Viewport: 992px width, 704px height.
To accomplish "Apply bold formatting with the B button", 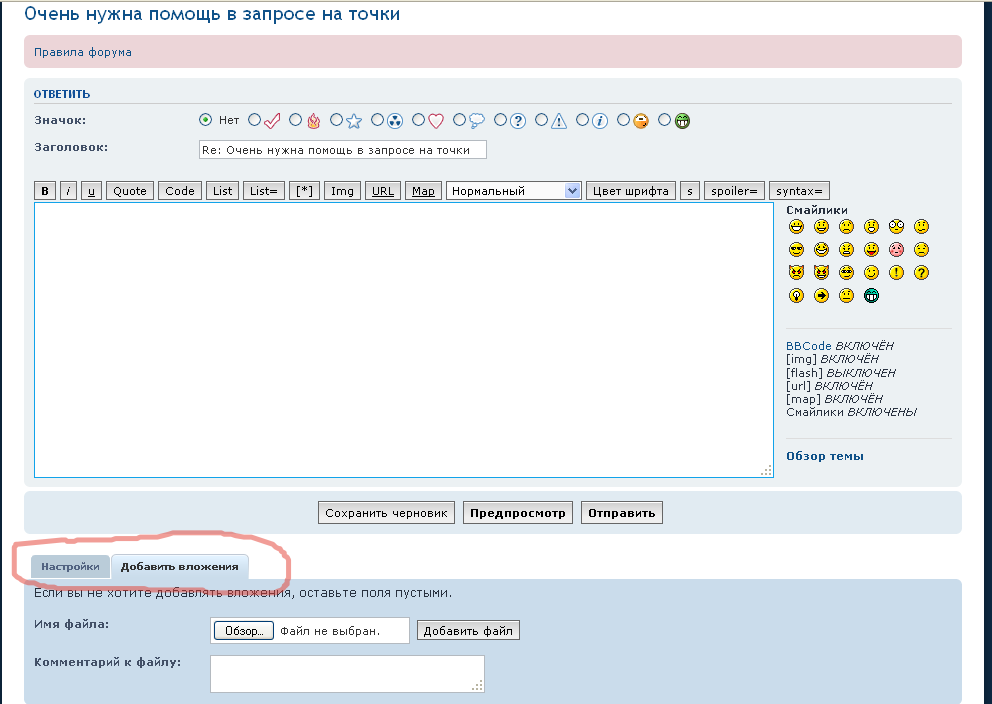I will click(43, 190).
